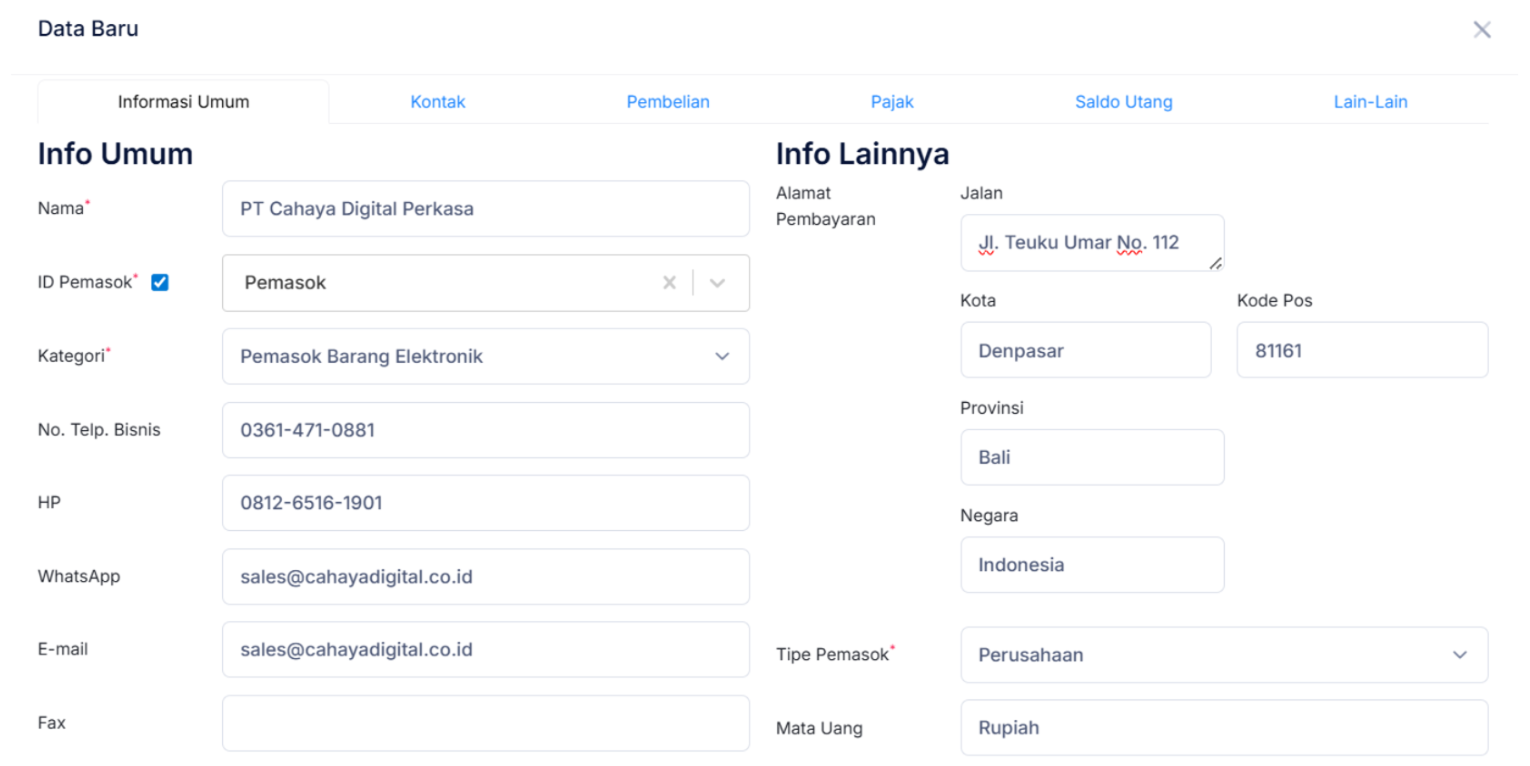Edit the WhatsApp field
This screenshot has height=766, width=1530.
coord(485,577)
